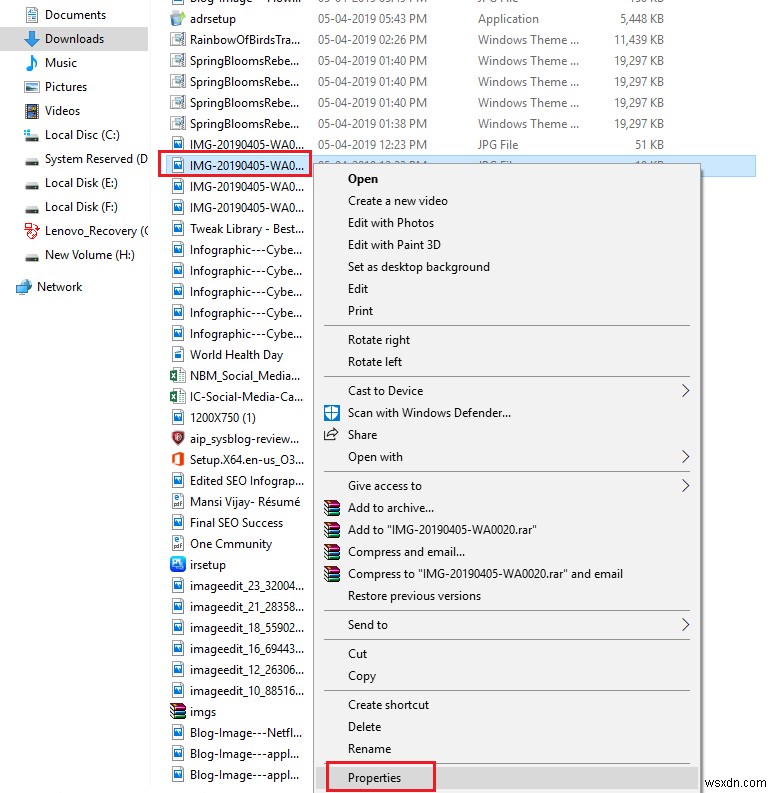
Task: Click the Pictures icon in sidebar
Action: [x=31, y=87]
